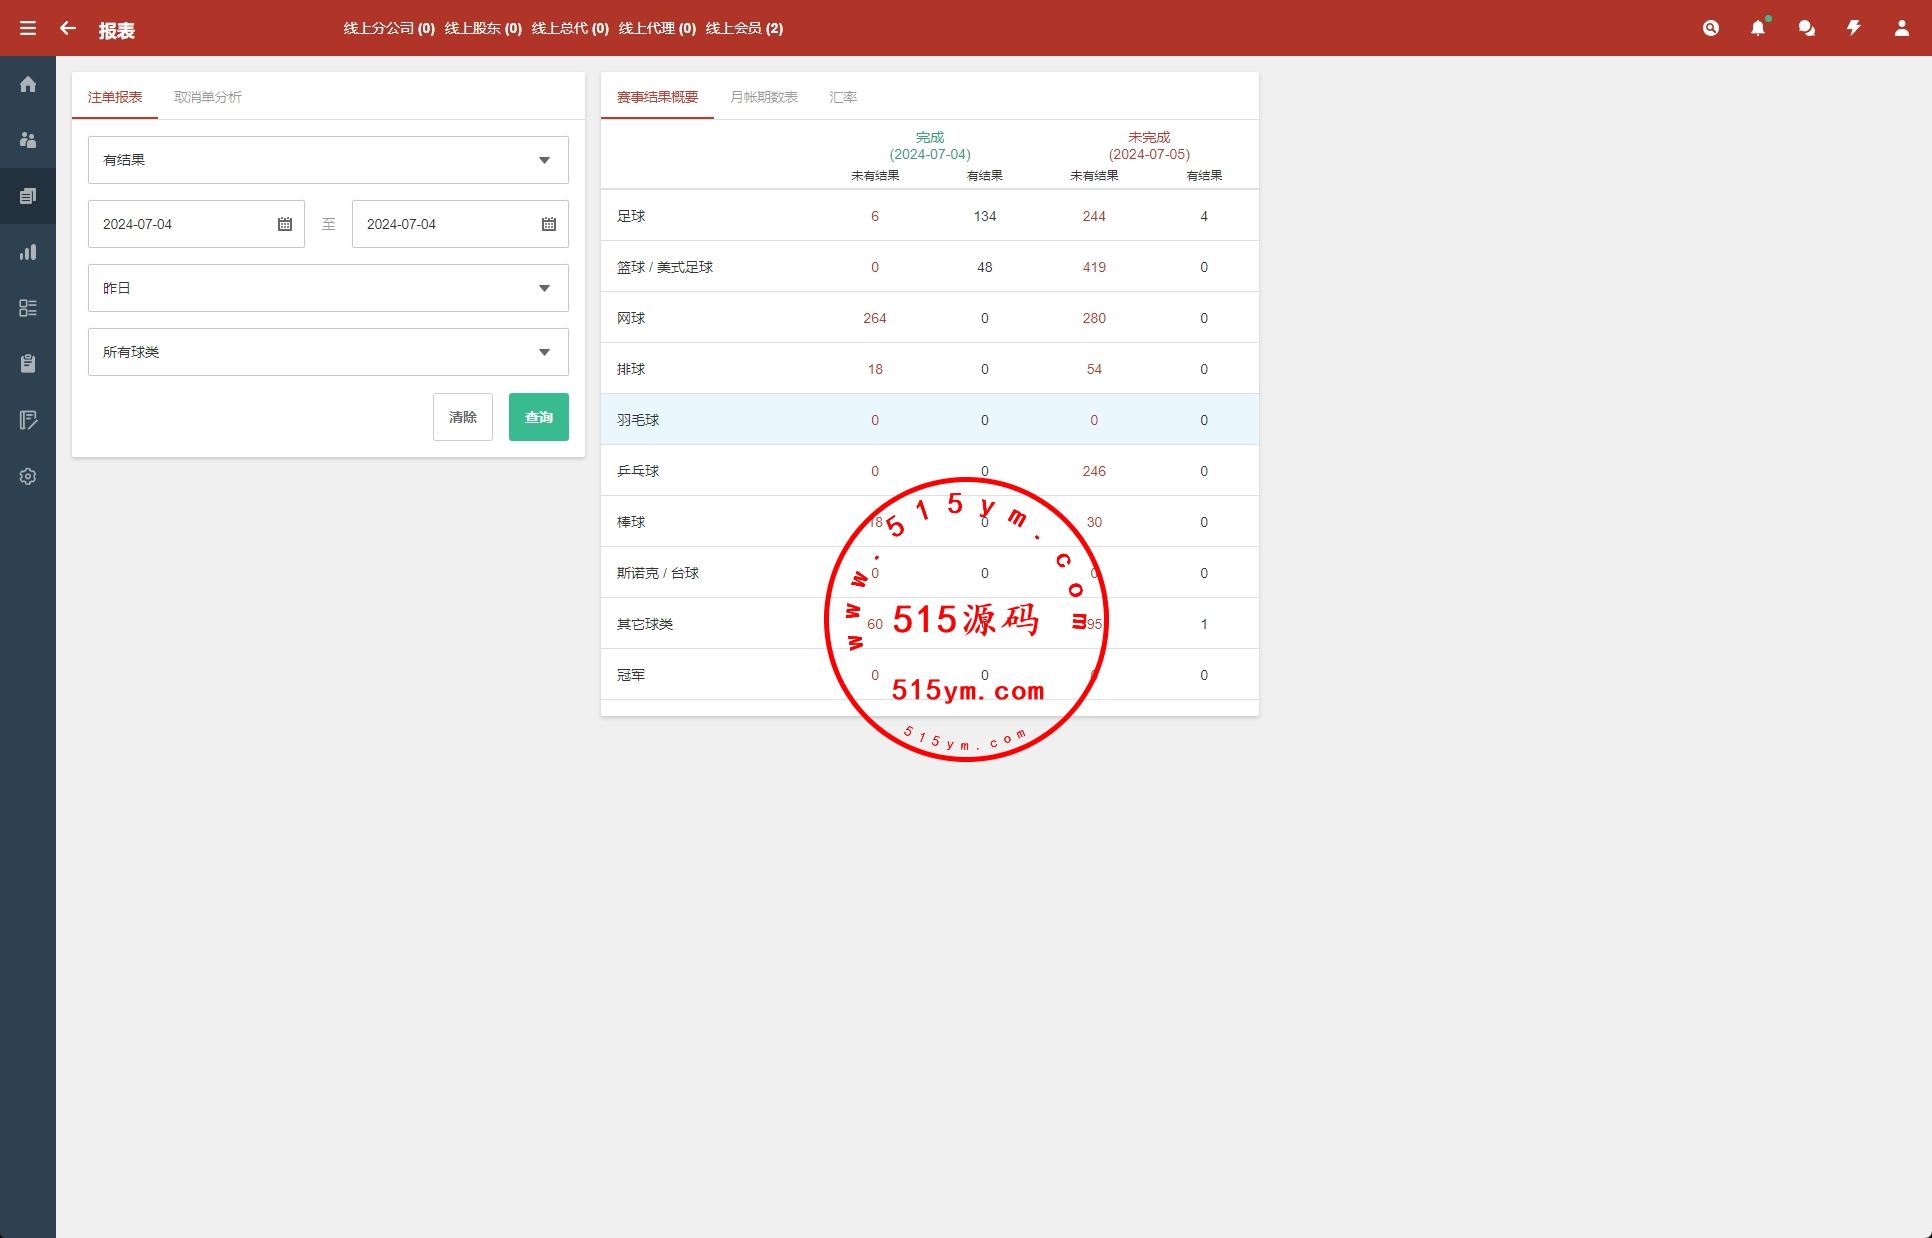This screenshot has width=1932, height=1238.
Task: Open the settings gear in sidebar
Action: pyautogui.click(x=28, y=476)
